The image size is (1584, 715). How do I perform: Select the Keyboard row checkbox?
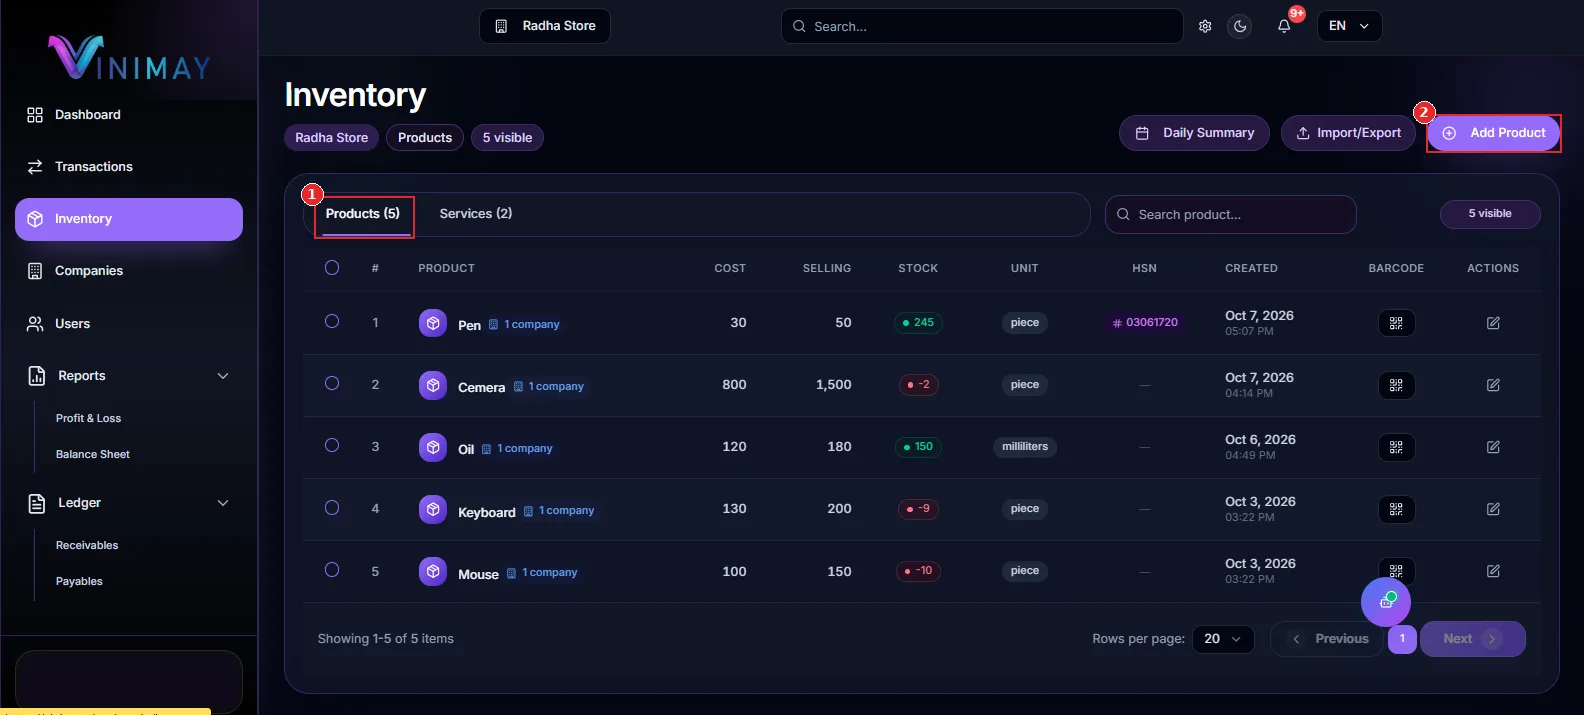(332, 507)
